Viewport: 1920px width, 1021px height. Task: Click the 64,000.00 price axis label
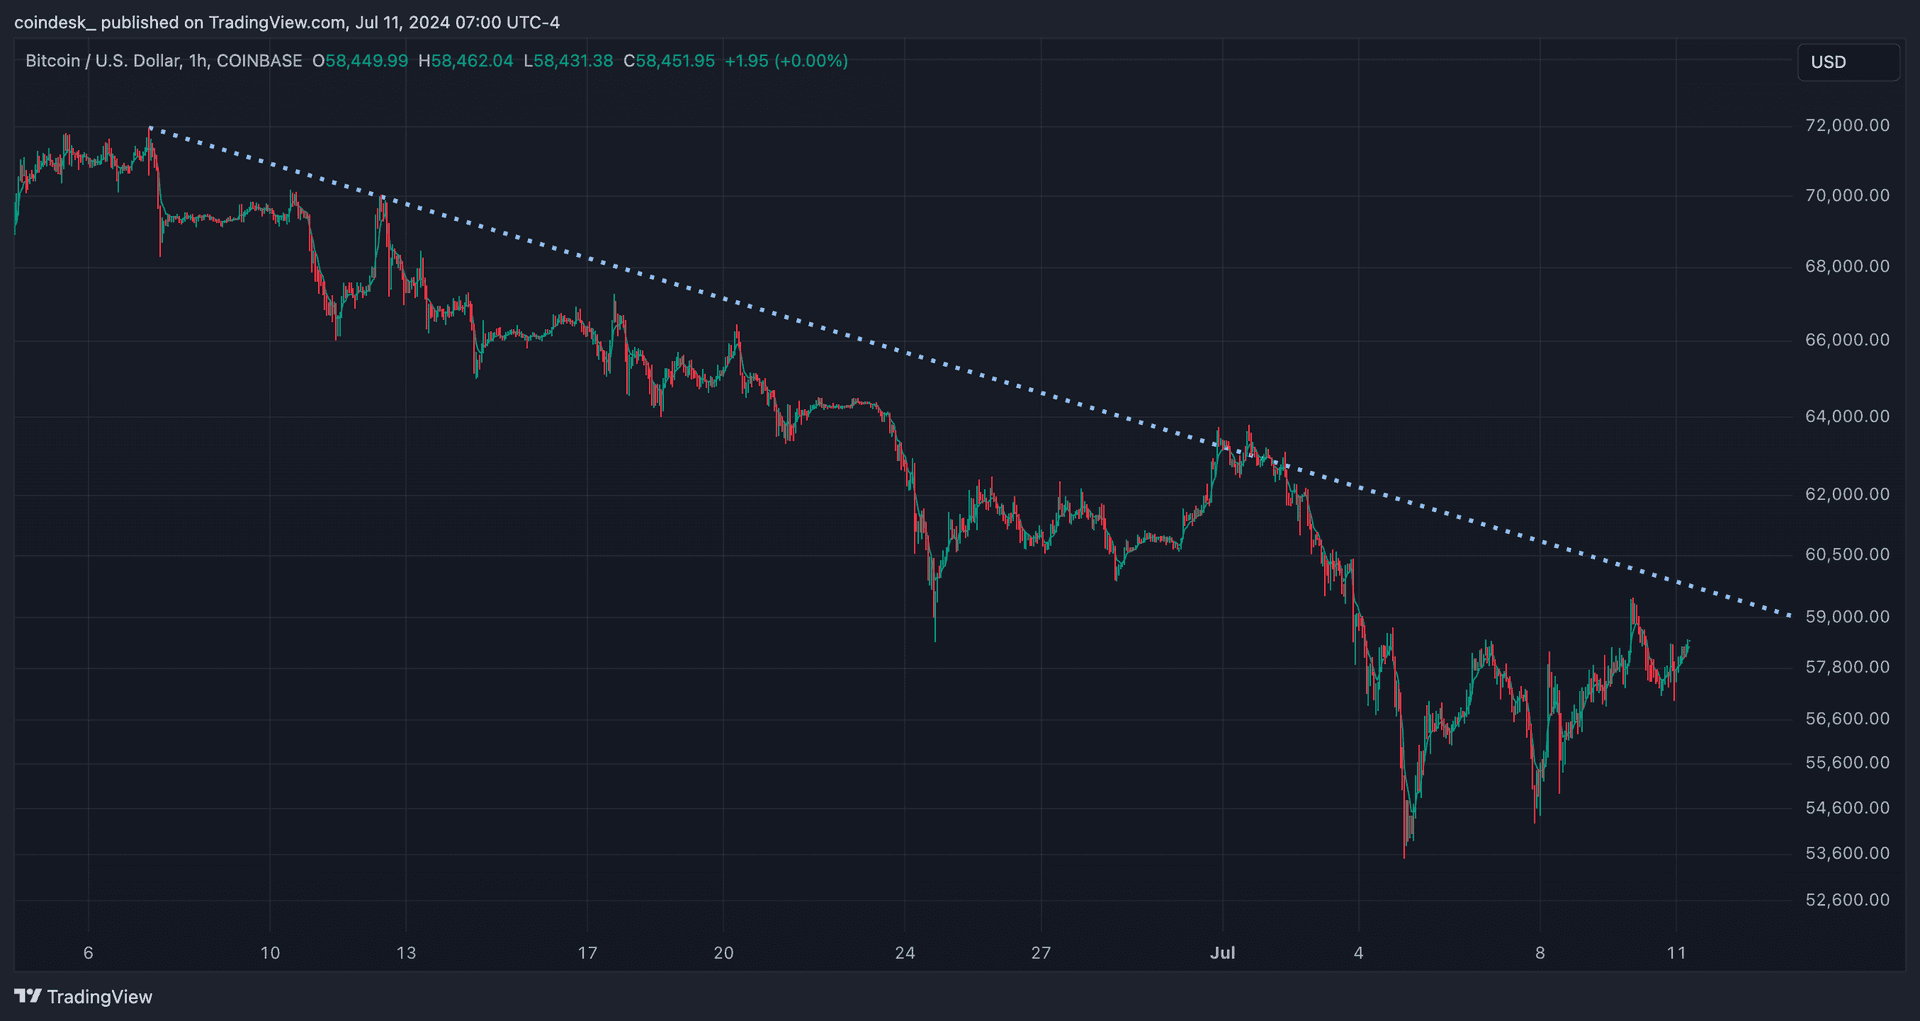1847,416
